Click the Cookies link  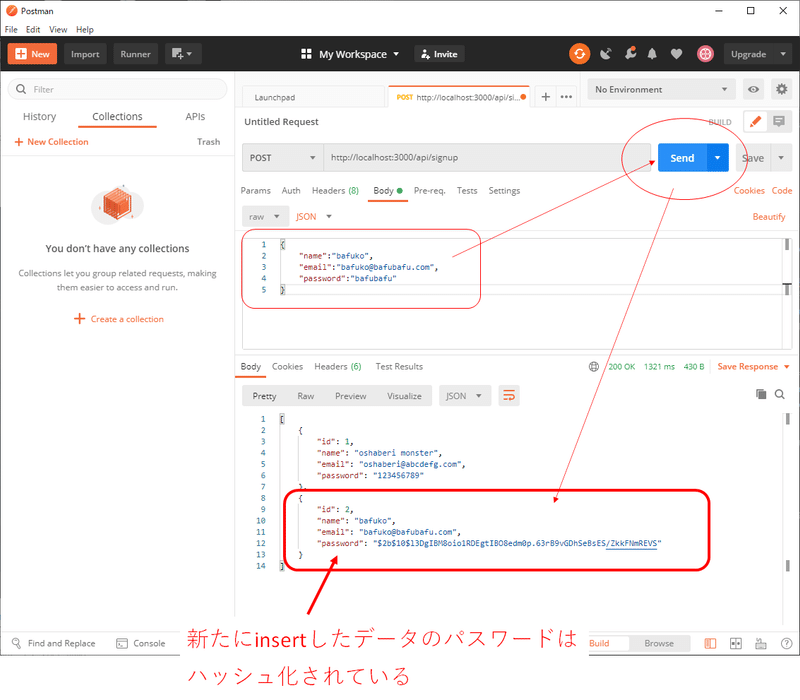point(749,191)
